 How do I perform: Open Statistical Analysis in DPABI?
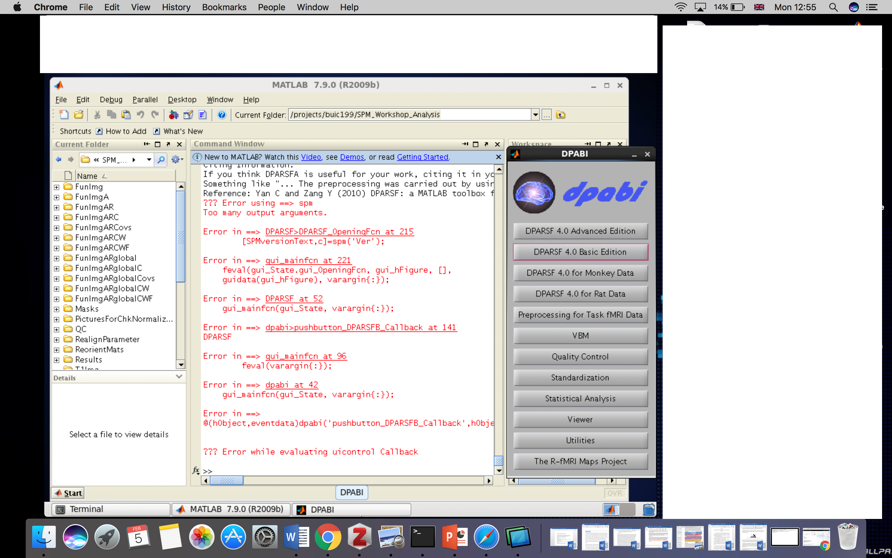click(x=580, y=399)
